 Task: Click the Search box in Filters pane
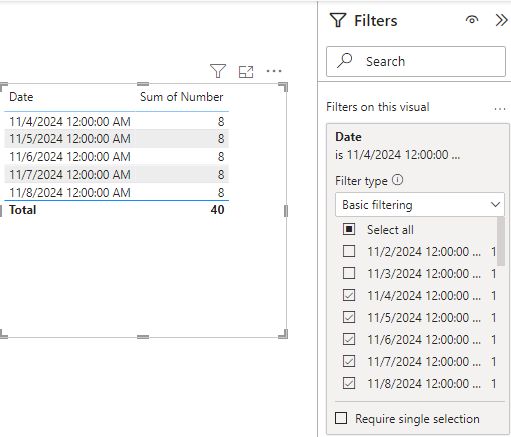[416, 61]
